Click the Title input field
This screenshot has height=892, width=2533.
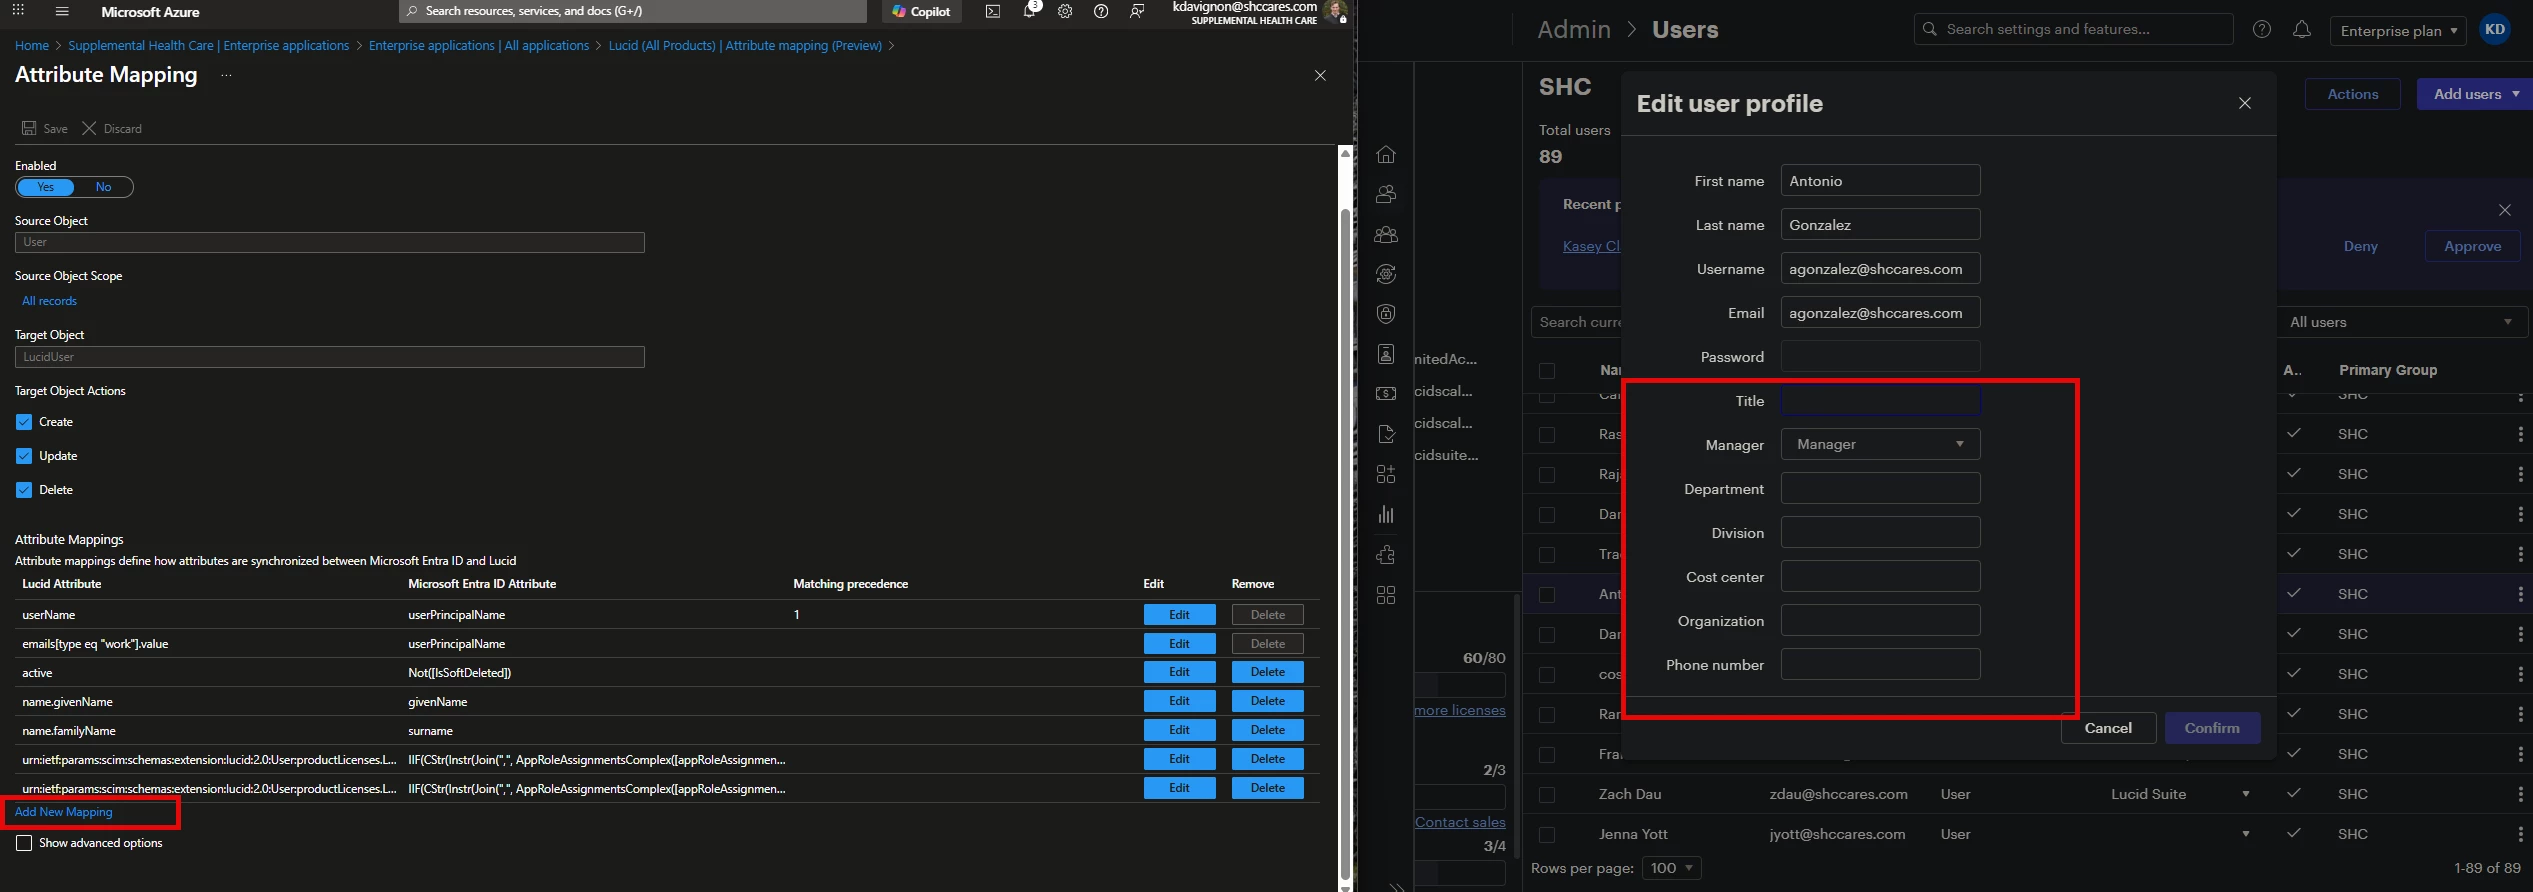tap(1880, 400)
